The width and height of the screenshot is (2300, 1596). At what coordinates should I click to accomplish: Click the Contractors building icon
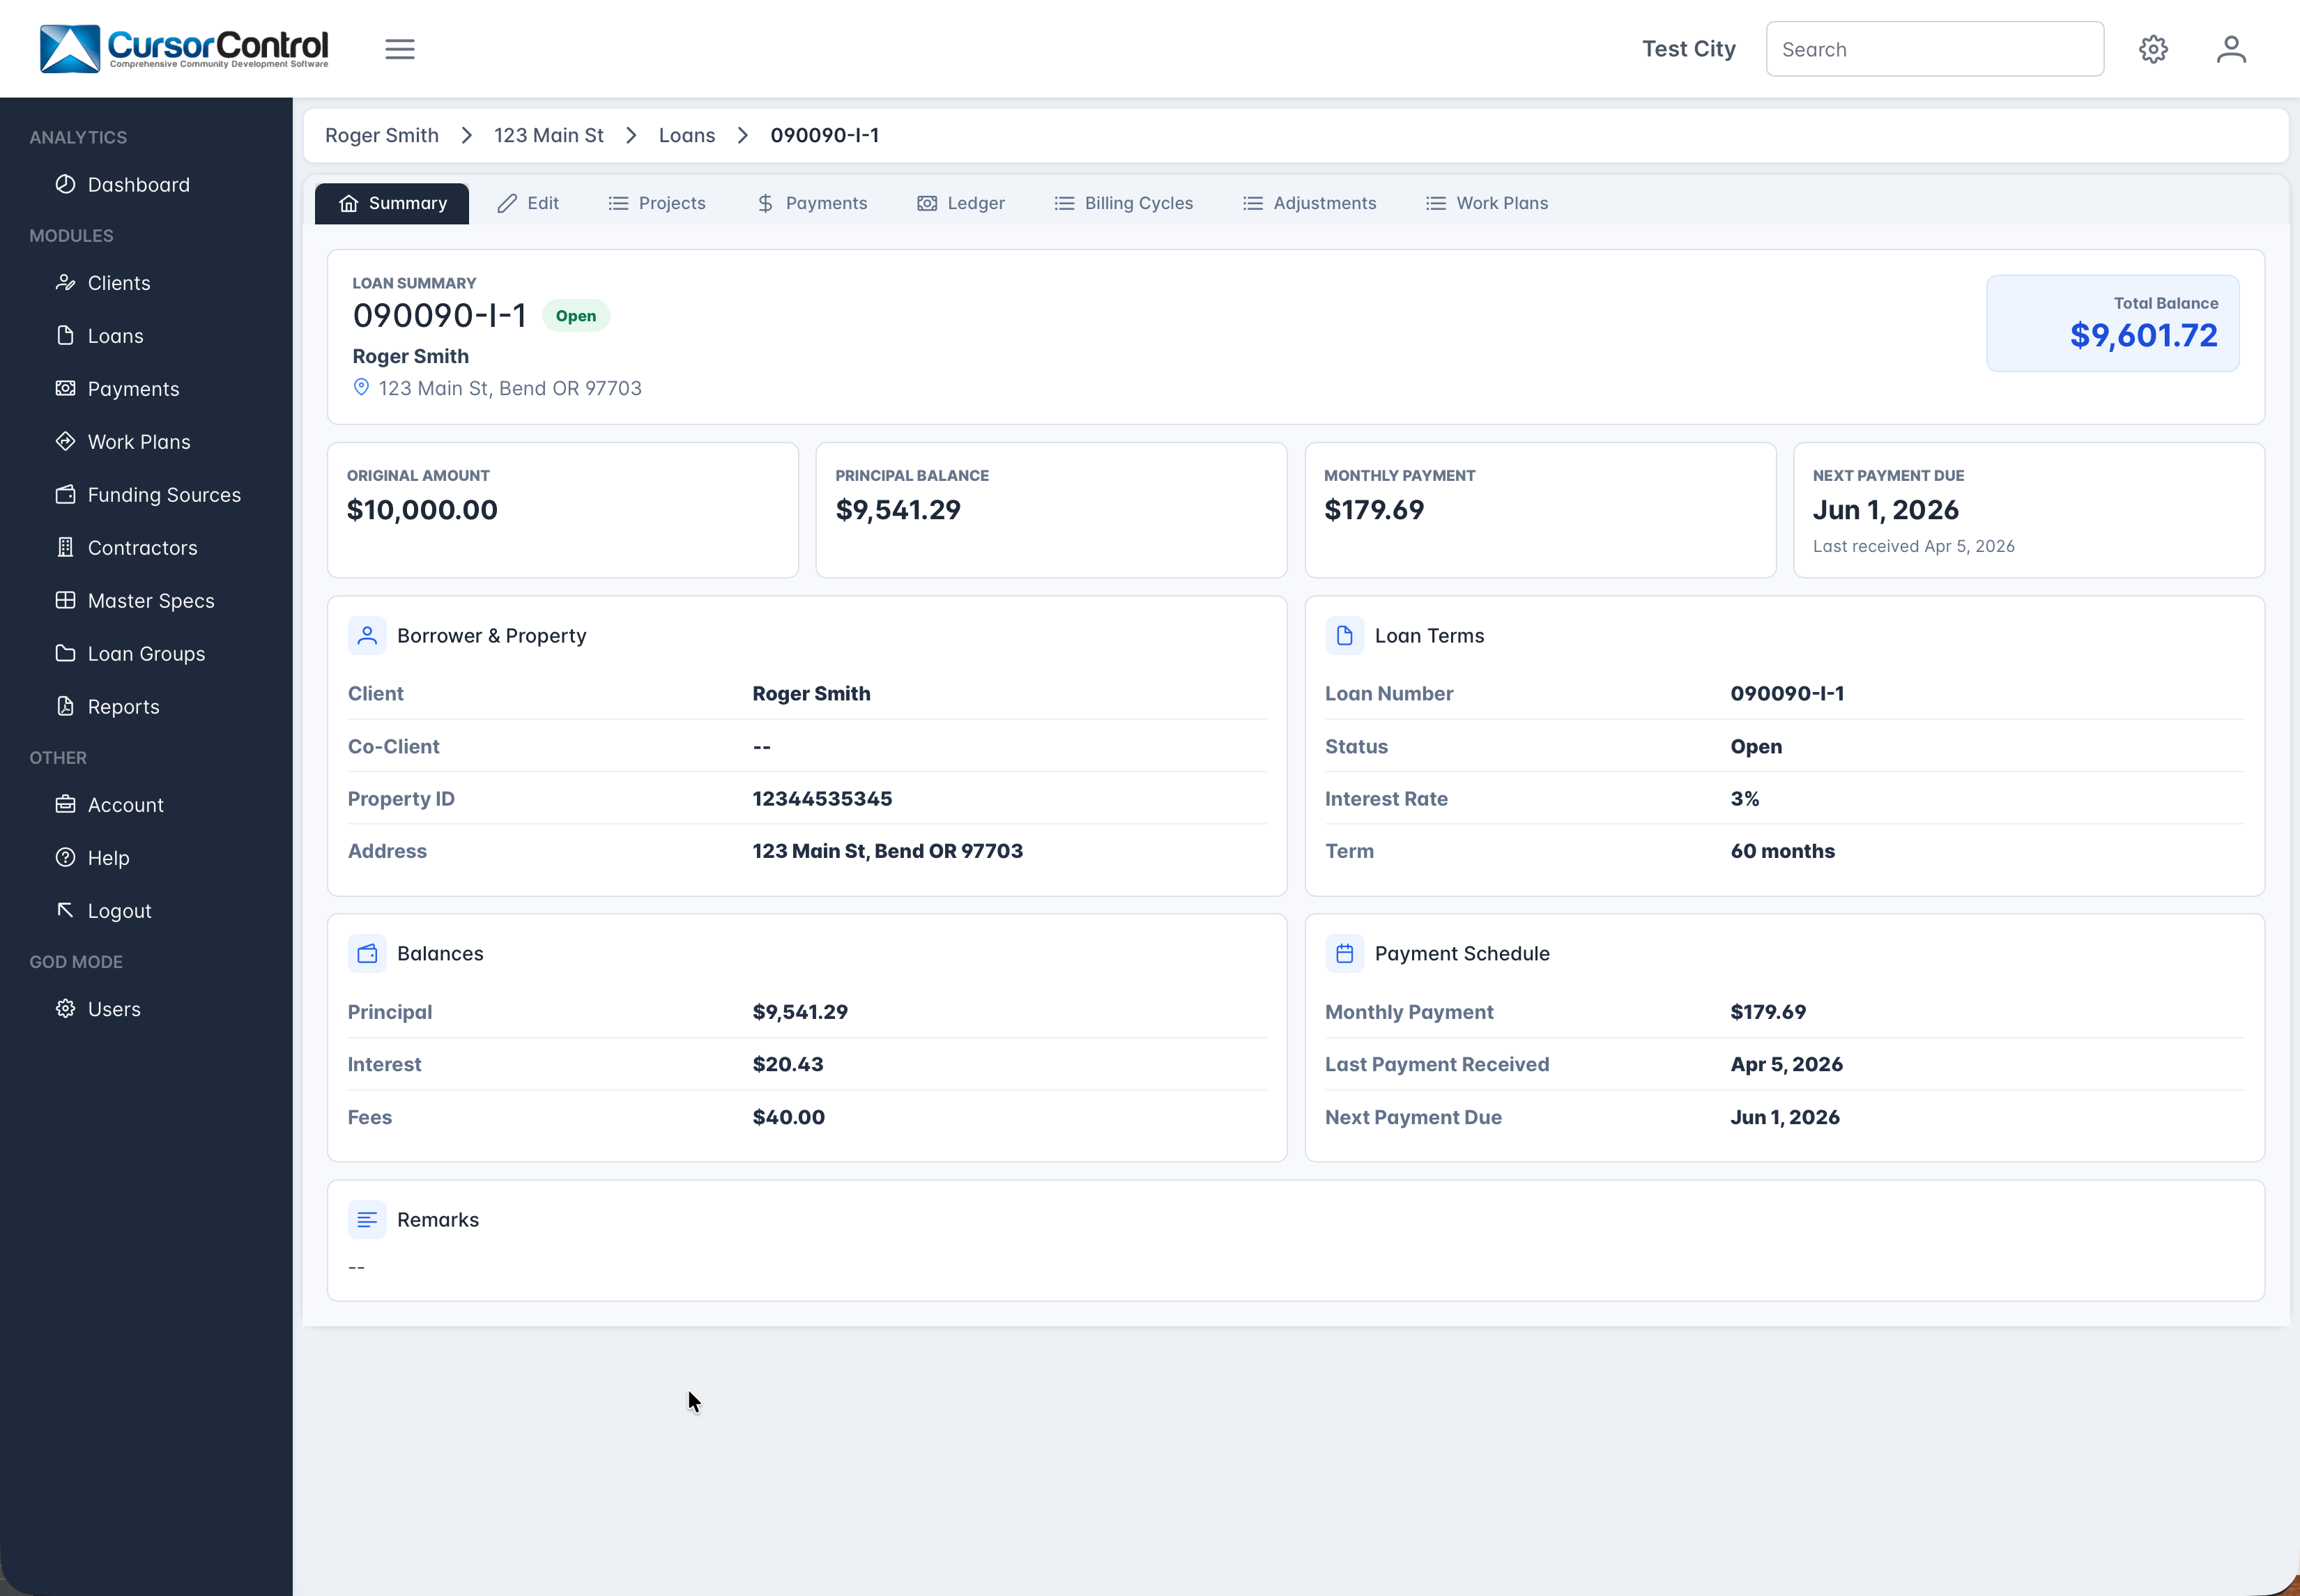point(65,547)
